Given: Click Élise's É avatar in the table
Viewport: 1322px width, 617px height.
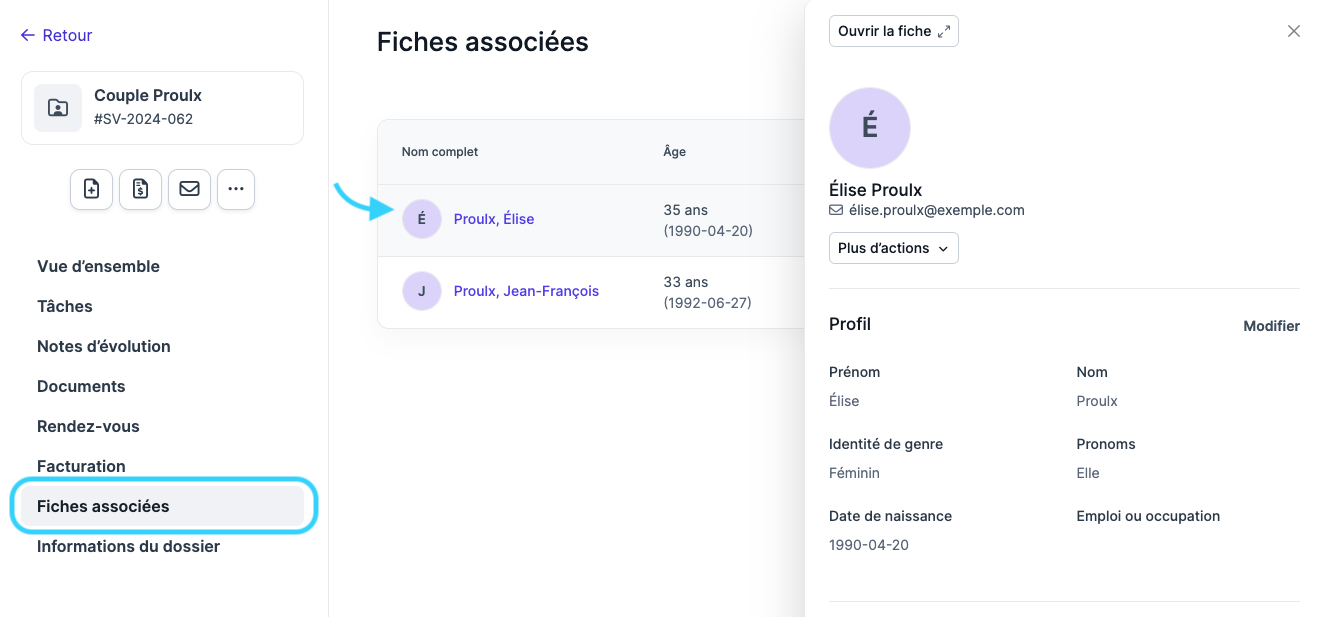Looking at the screenshot, I should click(422, 219).
